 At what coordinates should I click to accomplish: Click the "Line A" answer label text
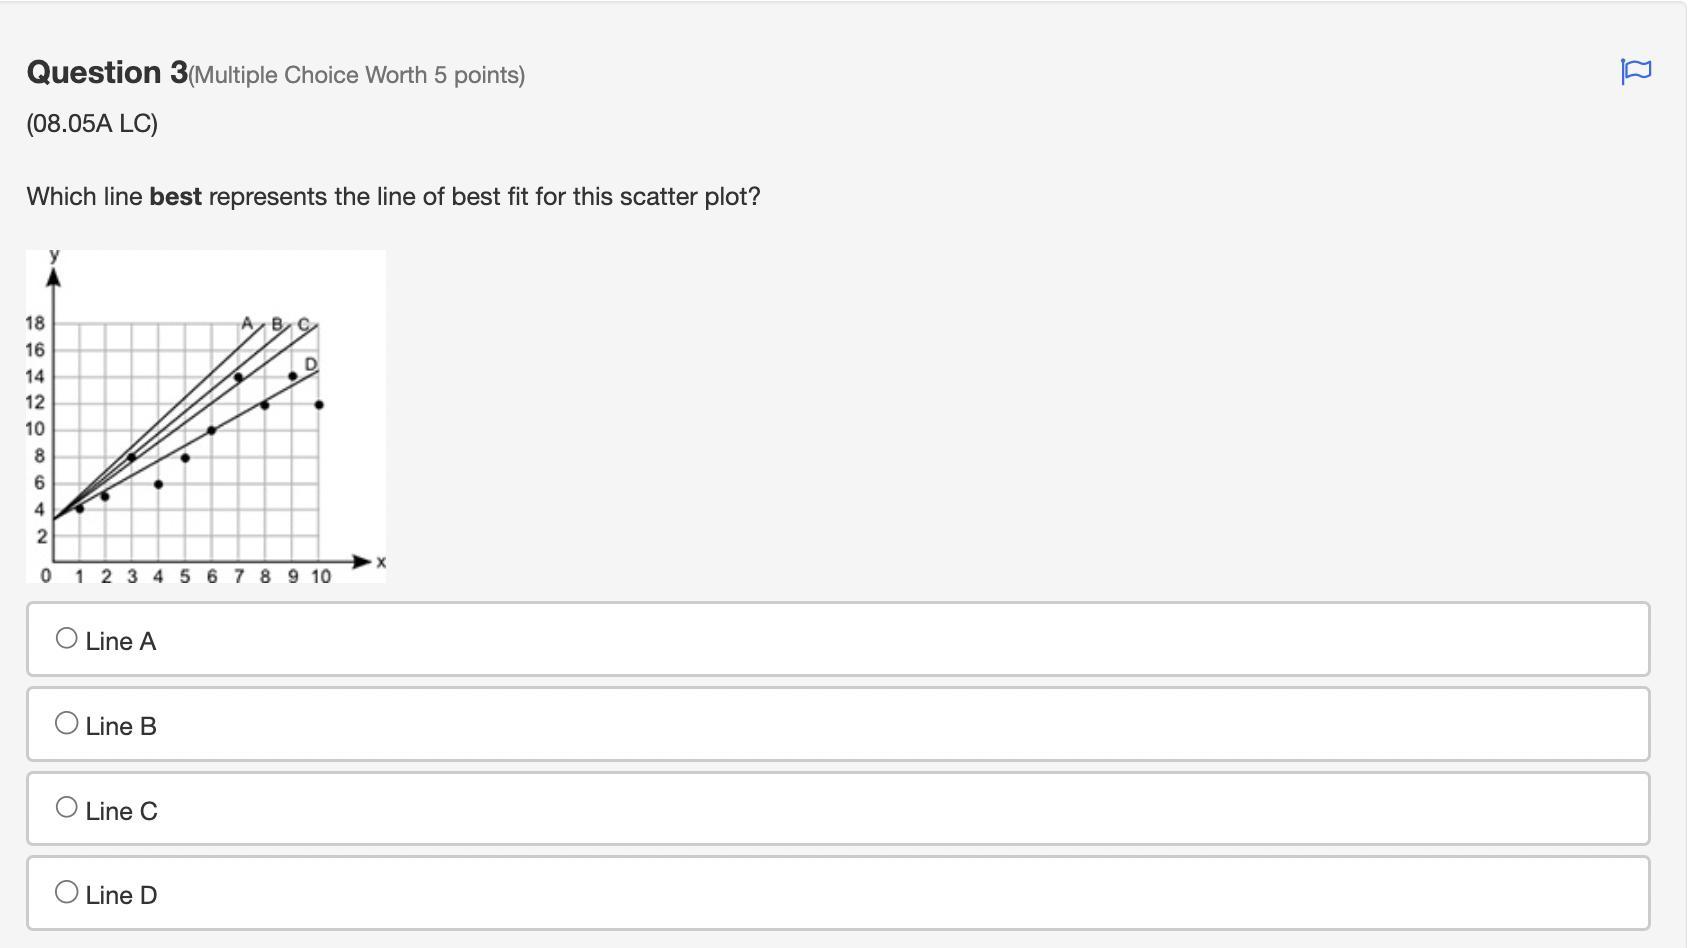[121, 642]
